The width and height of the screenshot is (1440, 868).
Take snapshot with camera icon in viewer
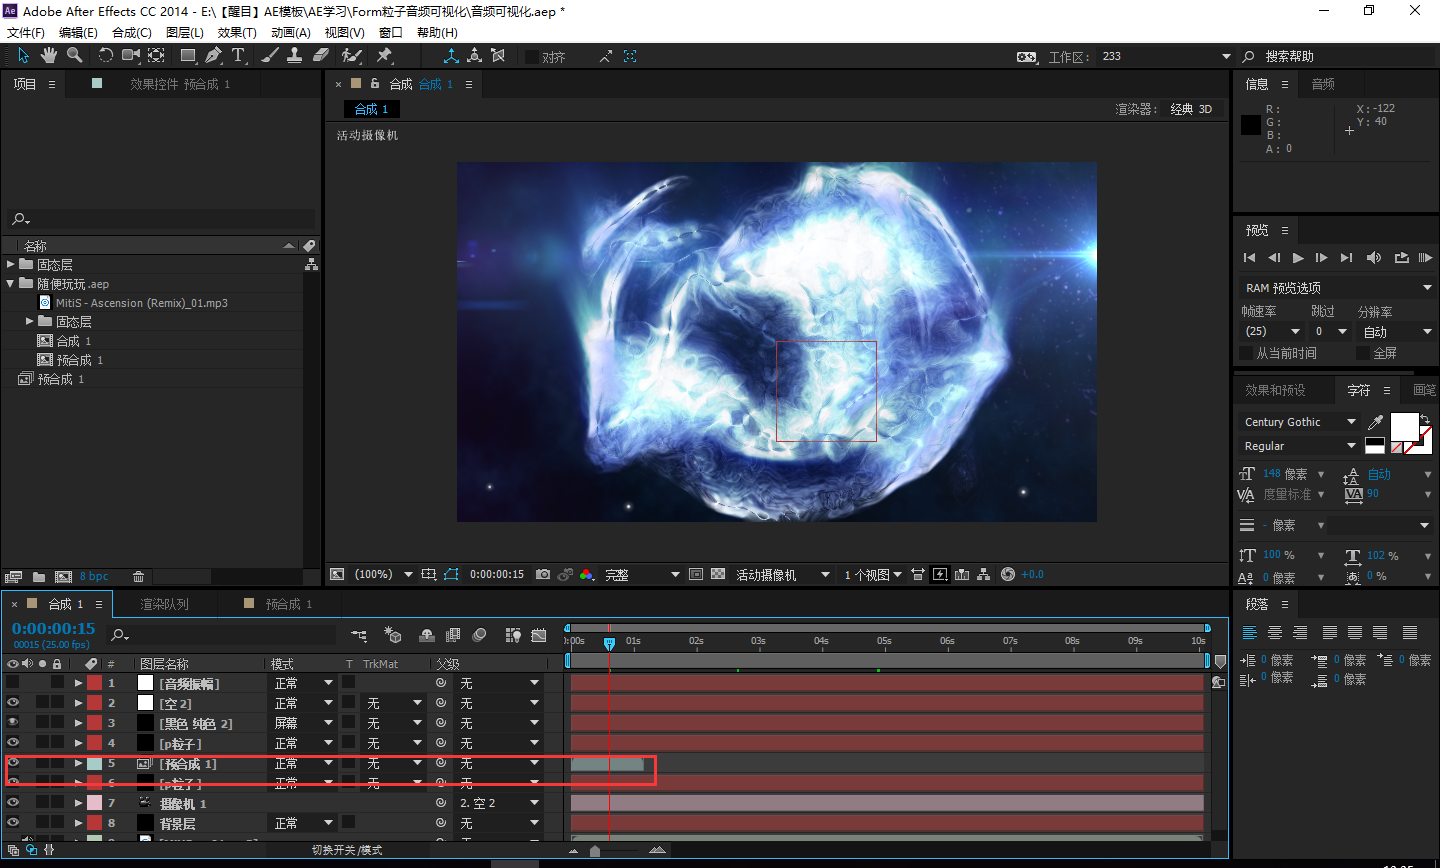click(x=543, y=574)
